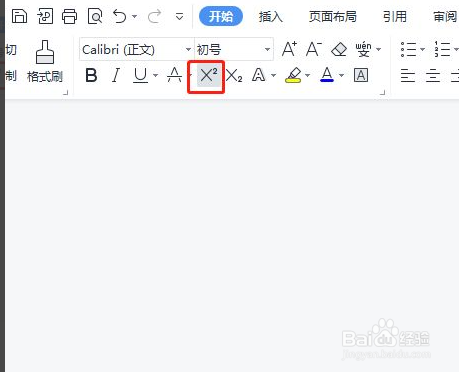This screenshot has width=459, height=372.
Task: Click the Undo arrow icon
Action: [120, 16]
